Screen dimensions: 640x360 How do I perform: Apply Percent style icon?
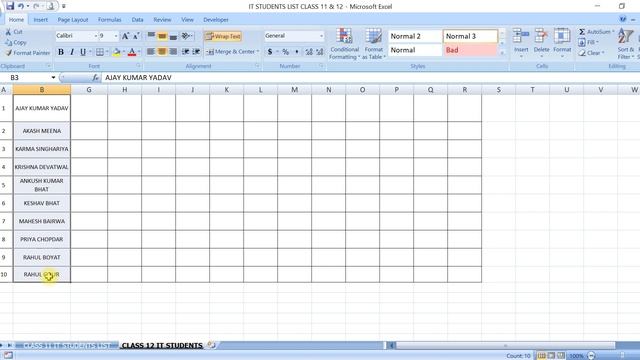tap(285, 52)
